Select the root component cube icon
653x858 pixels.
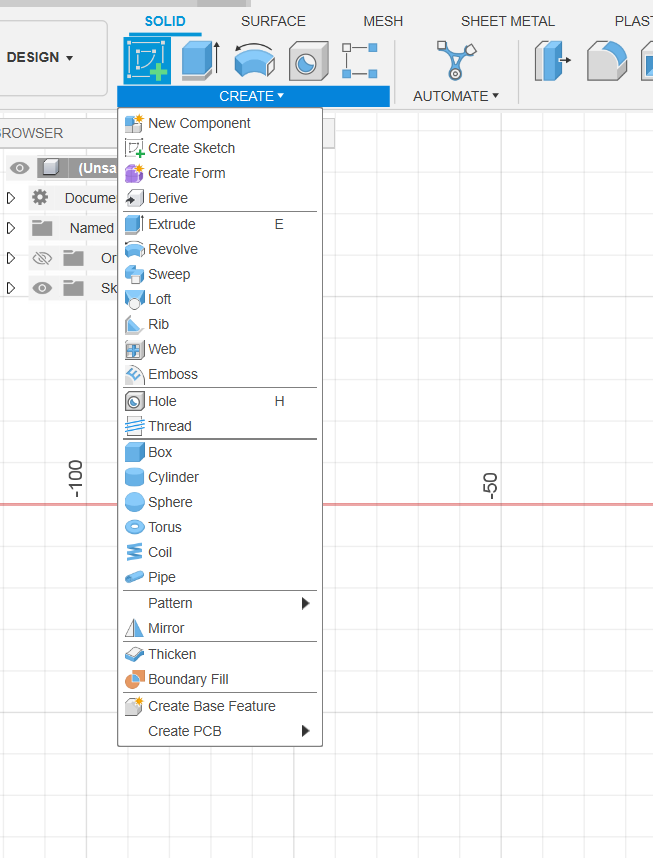pyautogui.click(x=51, y=167)
